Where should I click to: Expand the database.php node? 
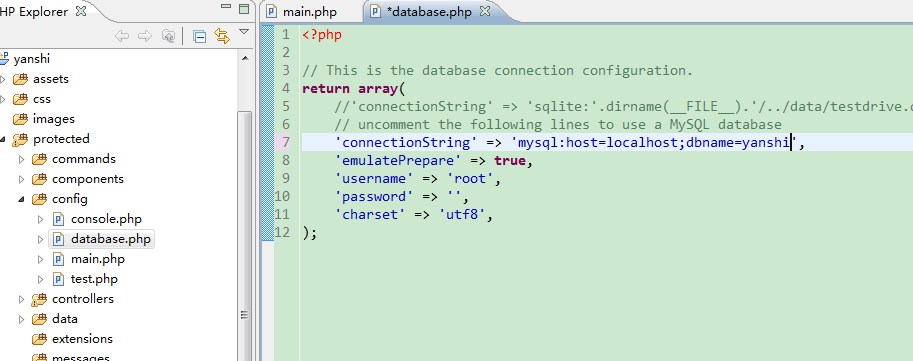pyautogui.click(x=40, y=239)
